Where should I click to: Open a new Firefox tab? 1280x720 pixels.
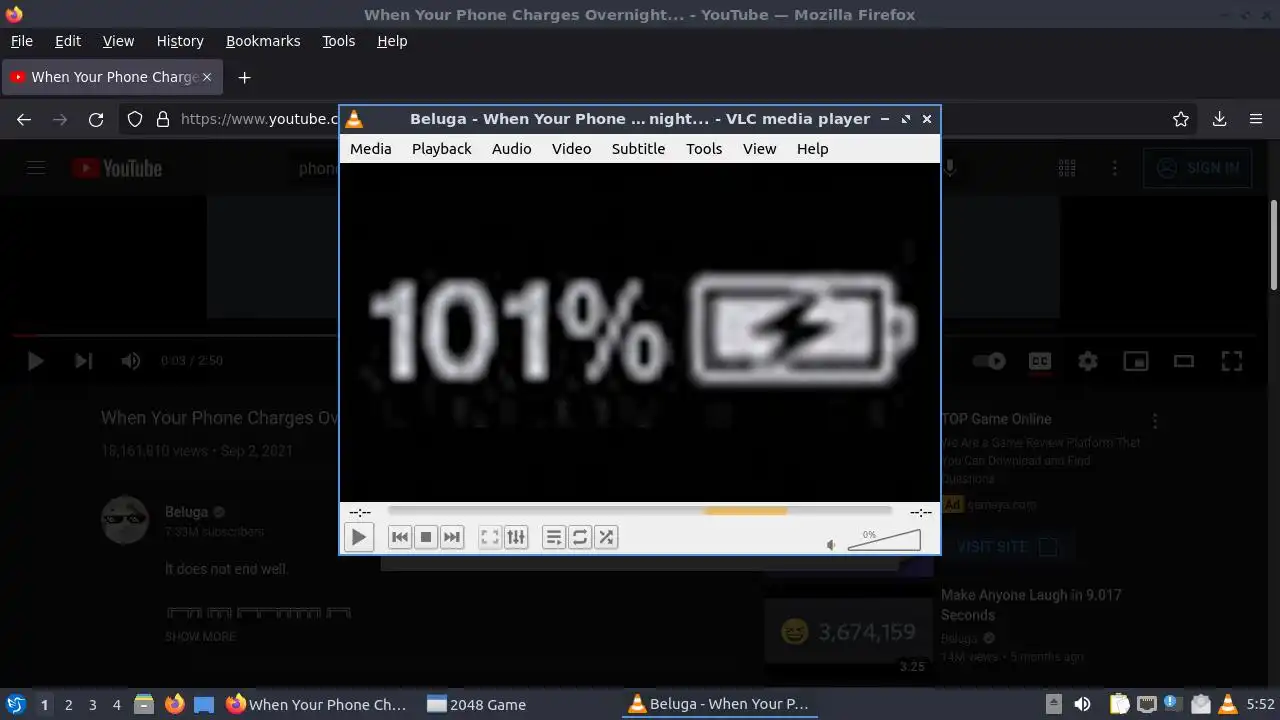click(x=244, y=77)
